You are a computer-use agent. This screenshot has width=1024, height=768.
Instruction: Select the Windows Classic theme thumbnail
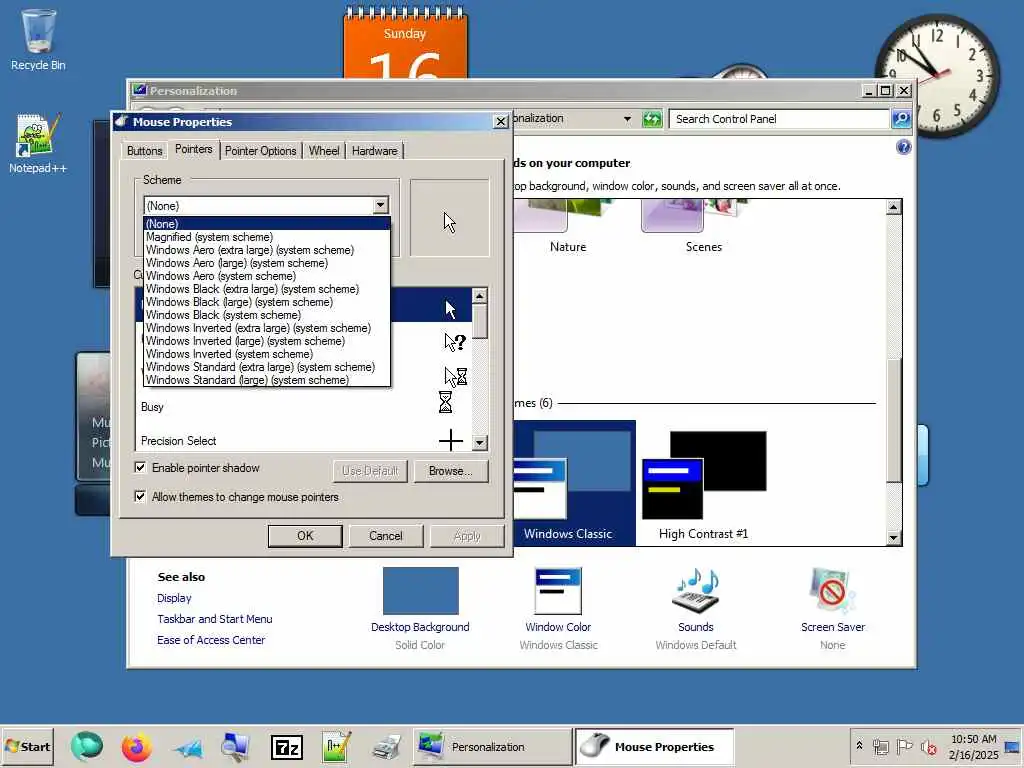pos(573,483)
